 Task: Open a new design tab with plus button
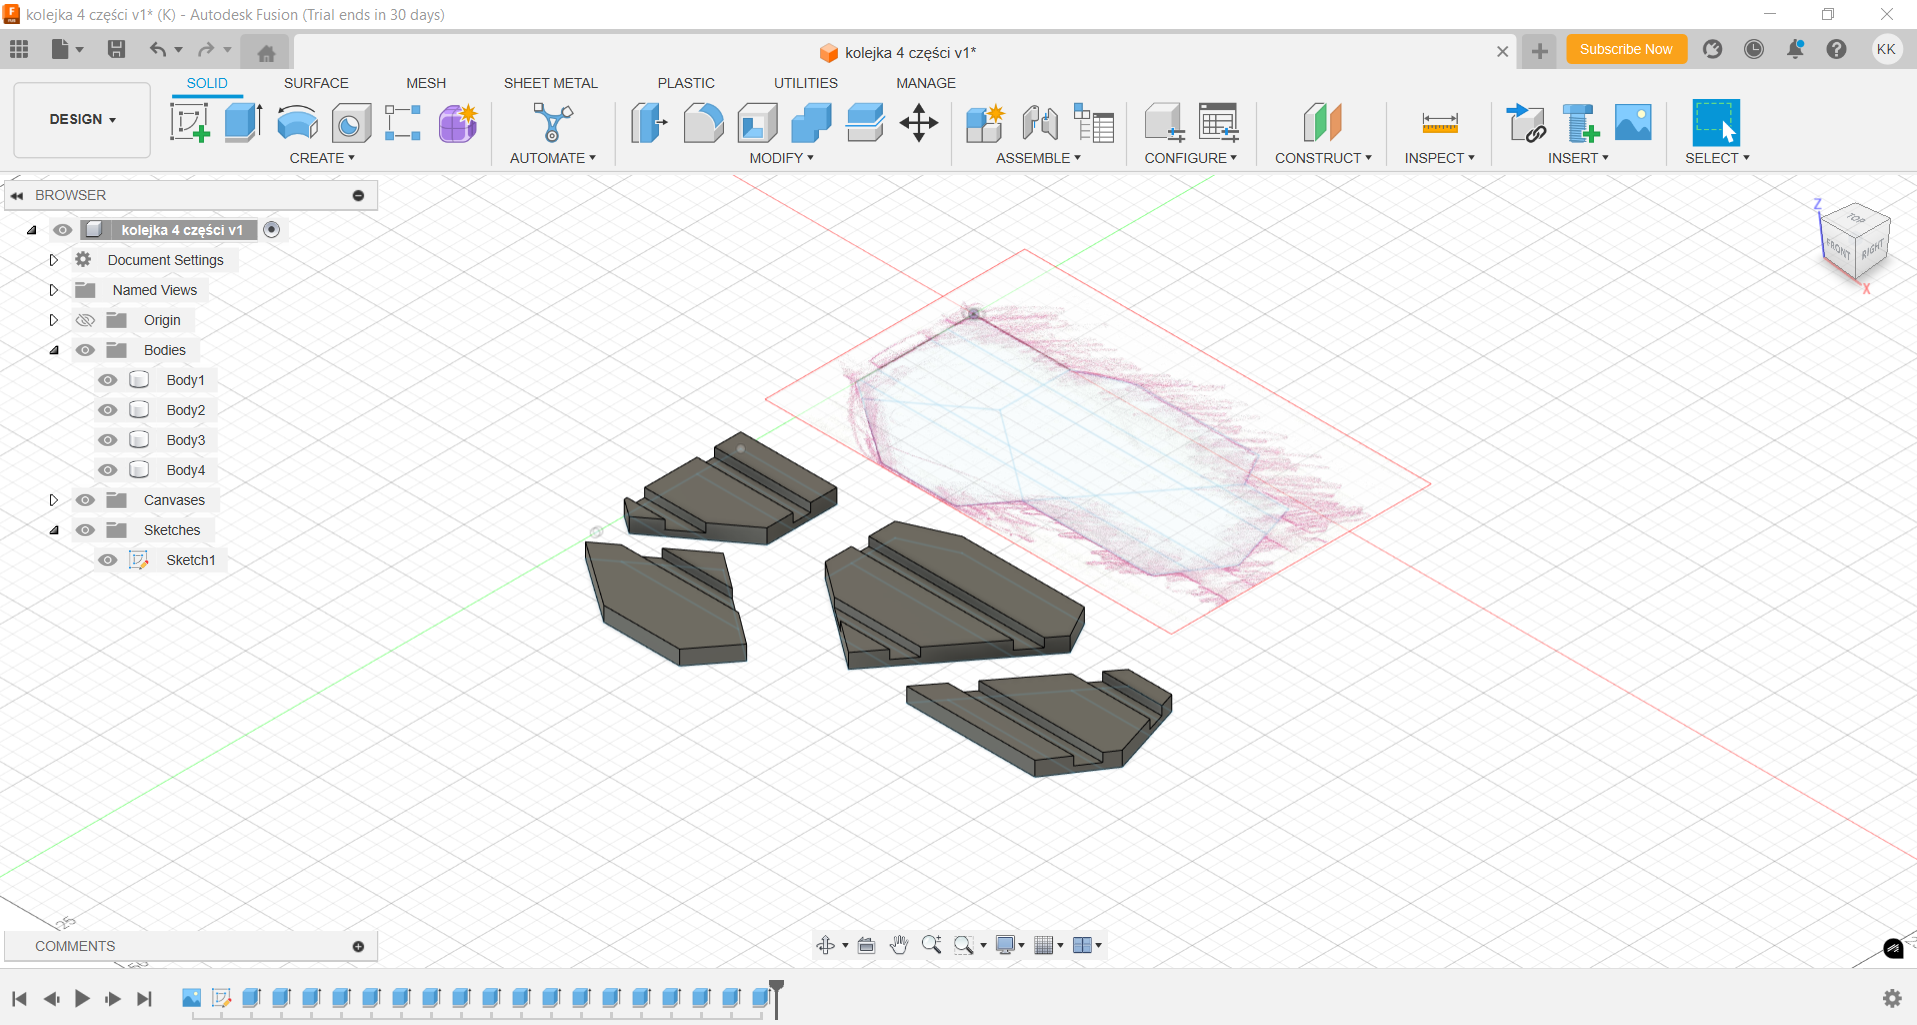coord(1540,52)
